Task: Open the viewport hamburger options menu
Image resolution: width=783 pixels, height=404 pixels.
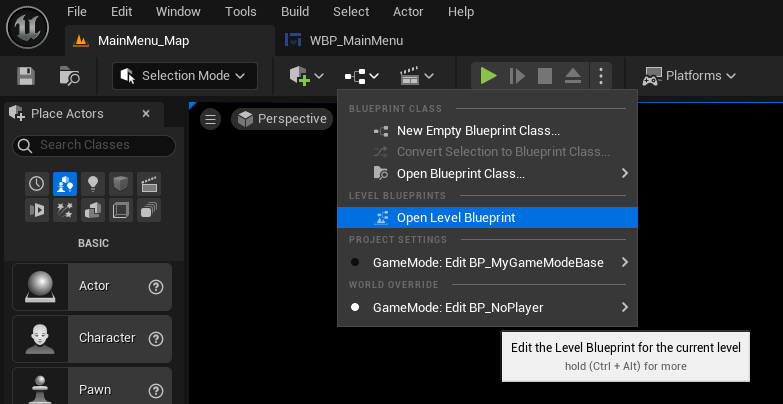Action: pos(211,119)
